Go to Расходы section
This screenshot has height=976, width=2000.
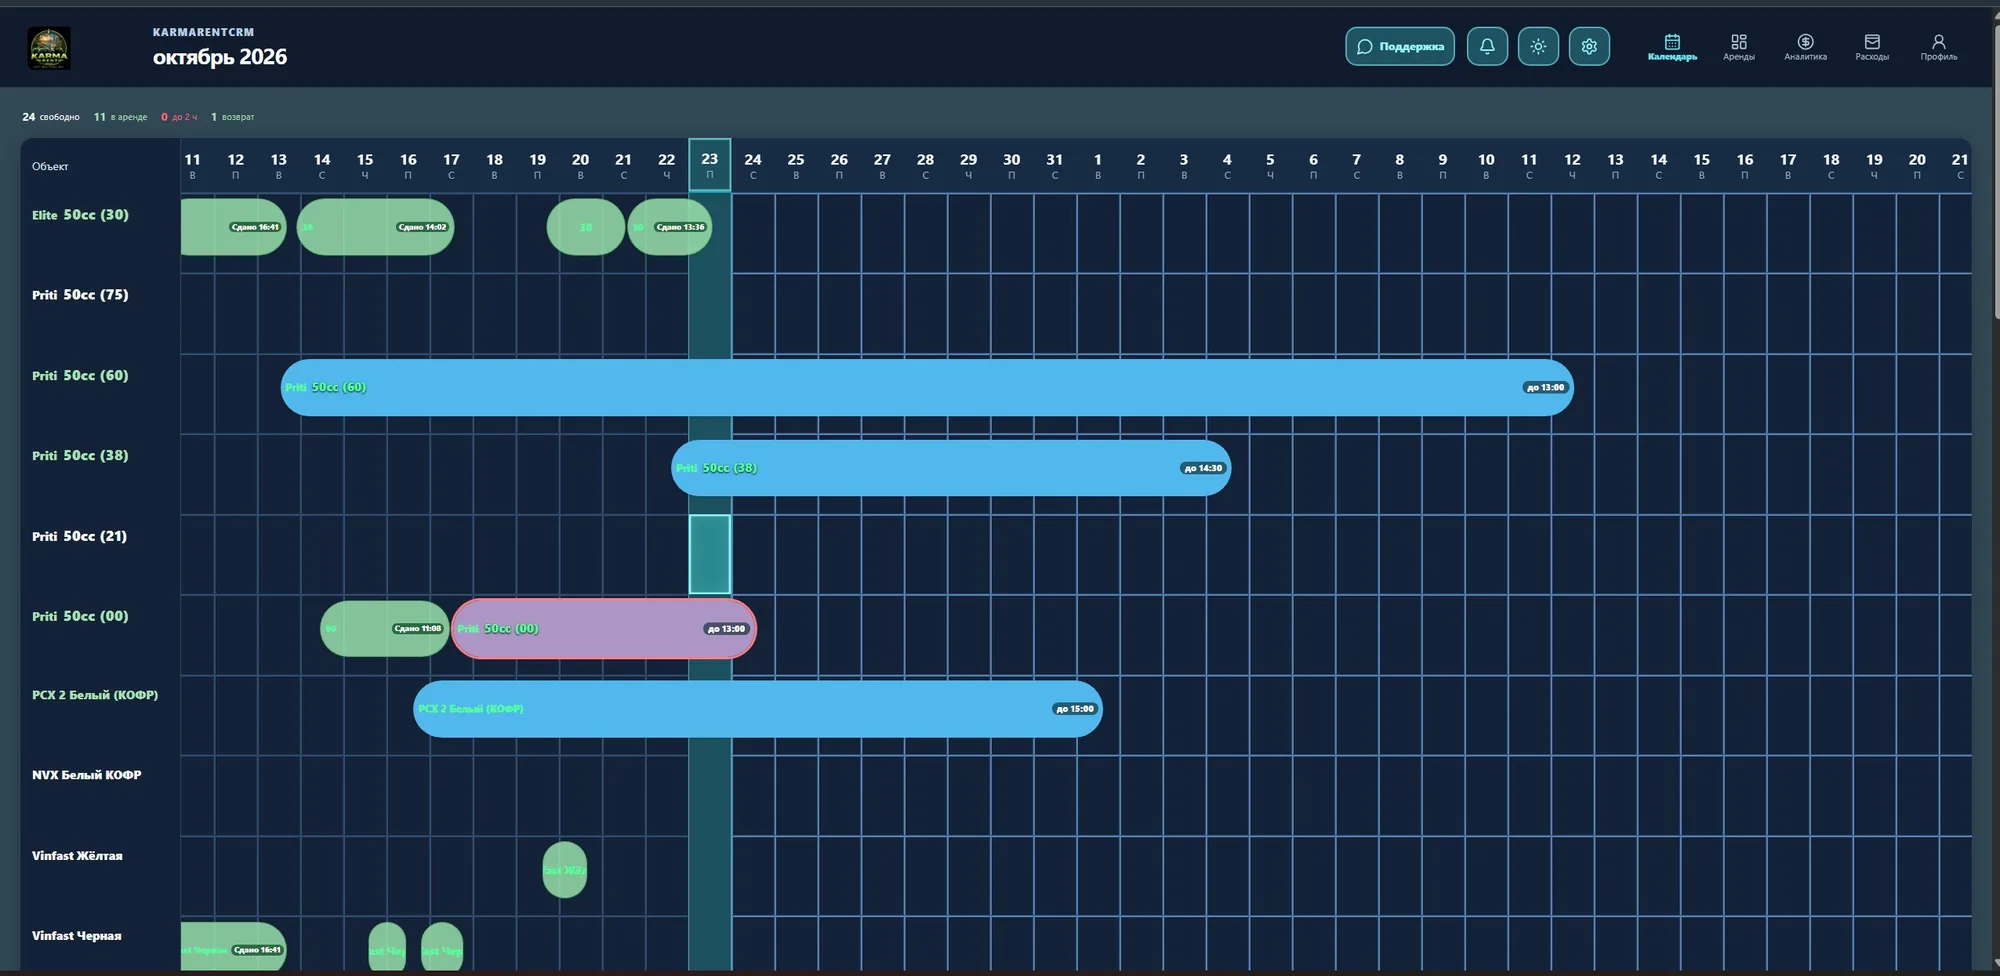[x=1872, y=47]
